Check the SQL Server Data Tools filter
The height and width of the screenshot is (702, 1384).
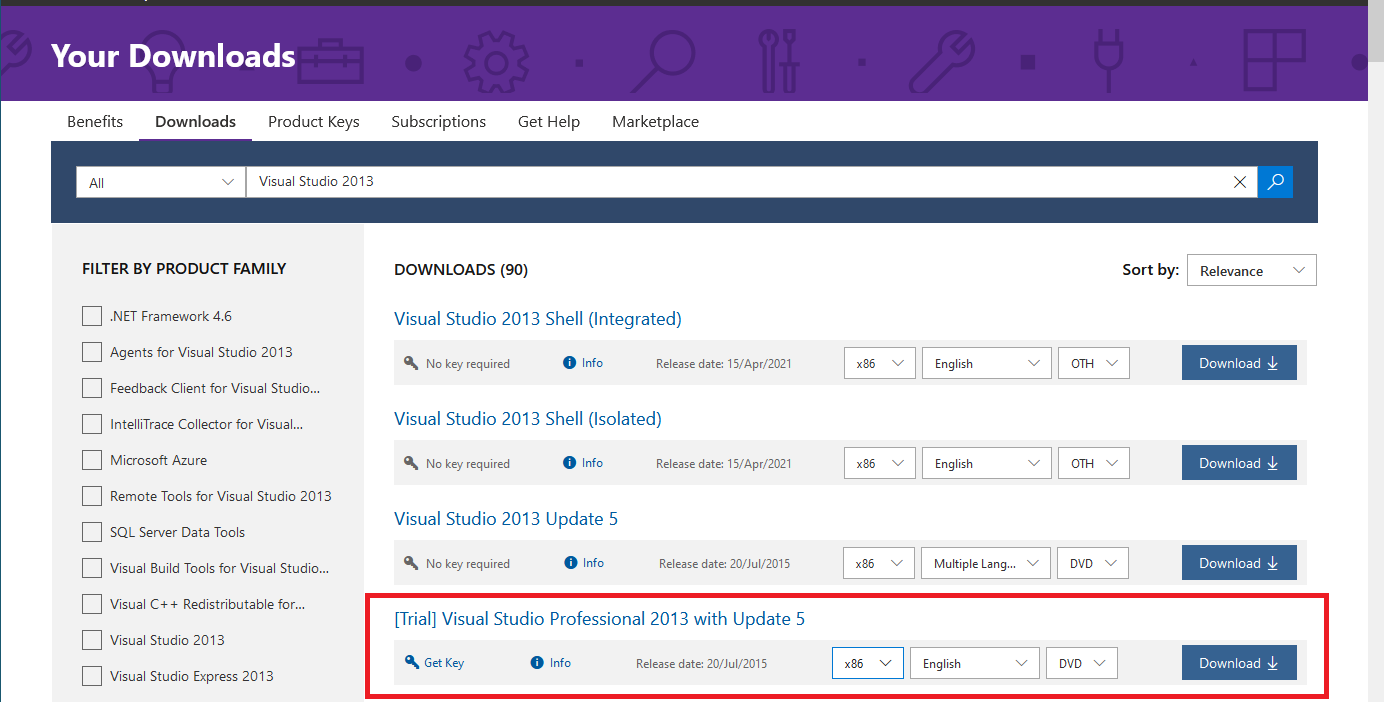[x=92, y=532]
